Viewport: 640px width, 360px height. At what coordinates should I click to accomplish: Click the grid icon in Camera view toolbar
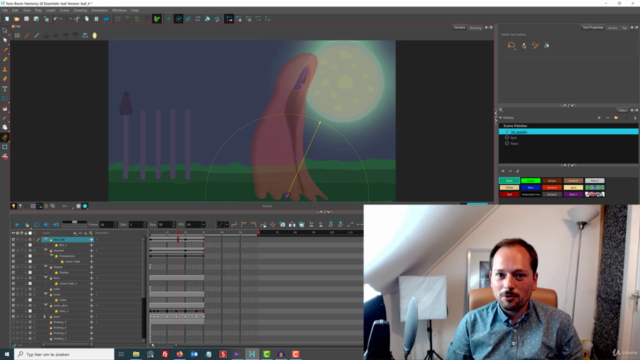click(17, 36)
